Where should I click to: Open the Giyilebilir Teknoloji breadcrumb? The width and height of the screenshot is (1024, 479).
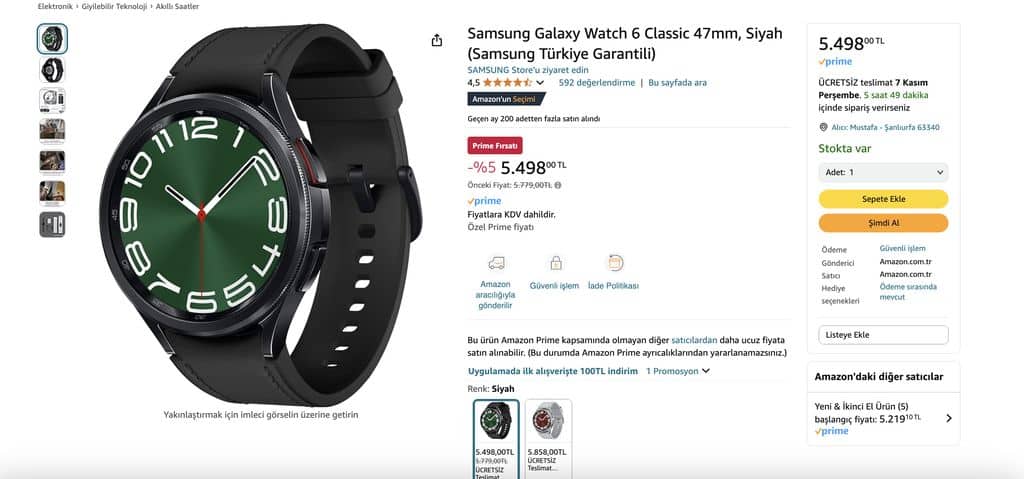114,7
